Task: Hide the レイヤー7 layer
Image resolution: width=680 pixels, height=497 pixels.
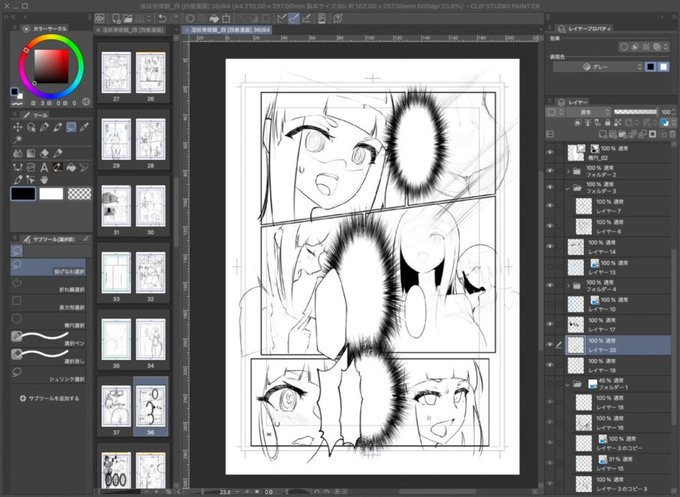Action: click(550, 206)
